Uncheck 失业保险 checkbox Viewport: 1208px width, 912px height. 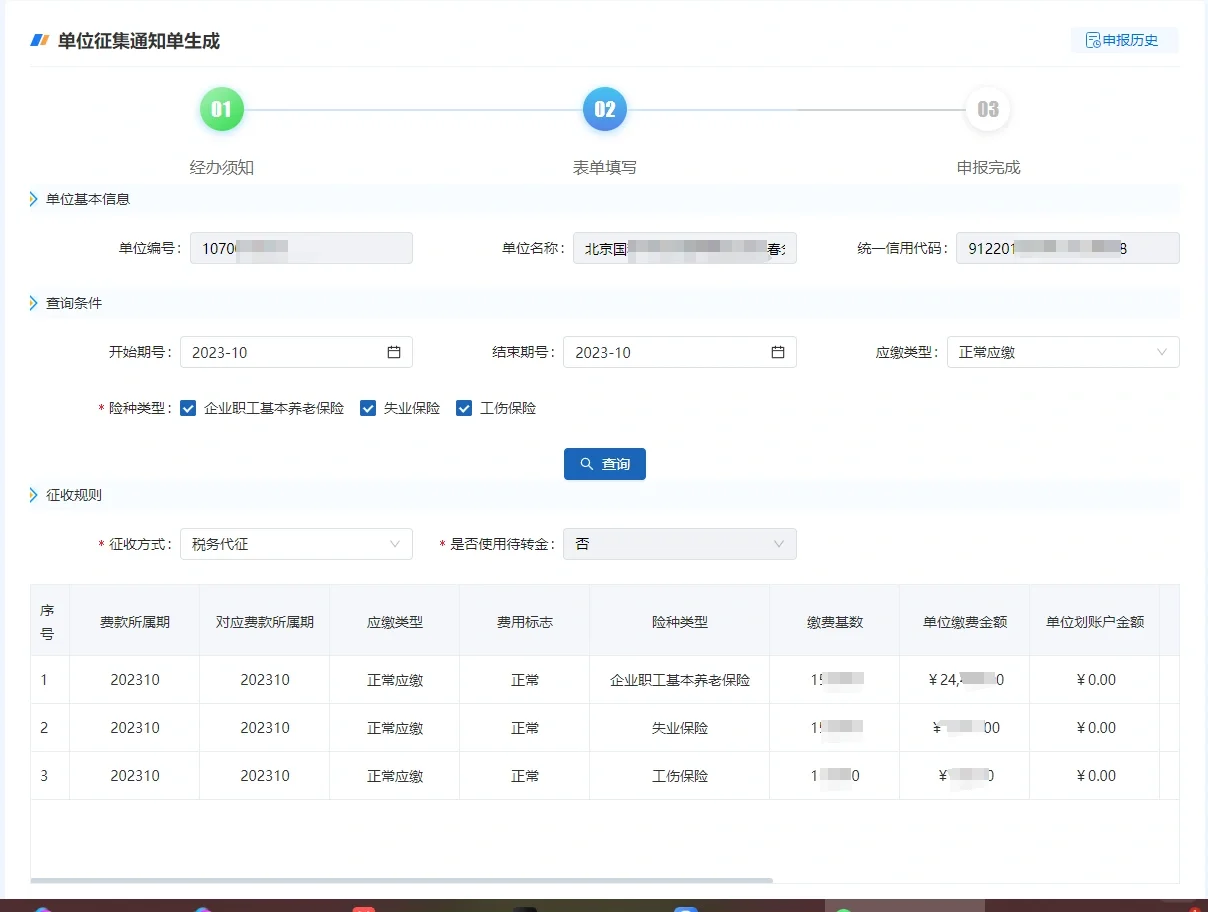(368, 408)
